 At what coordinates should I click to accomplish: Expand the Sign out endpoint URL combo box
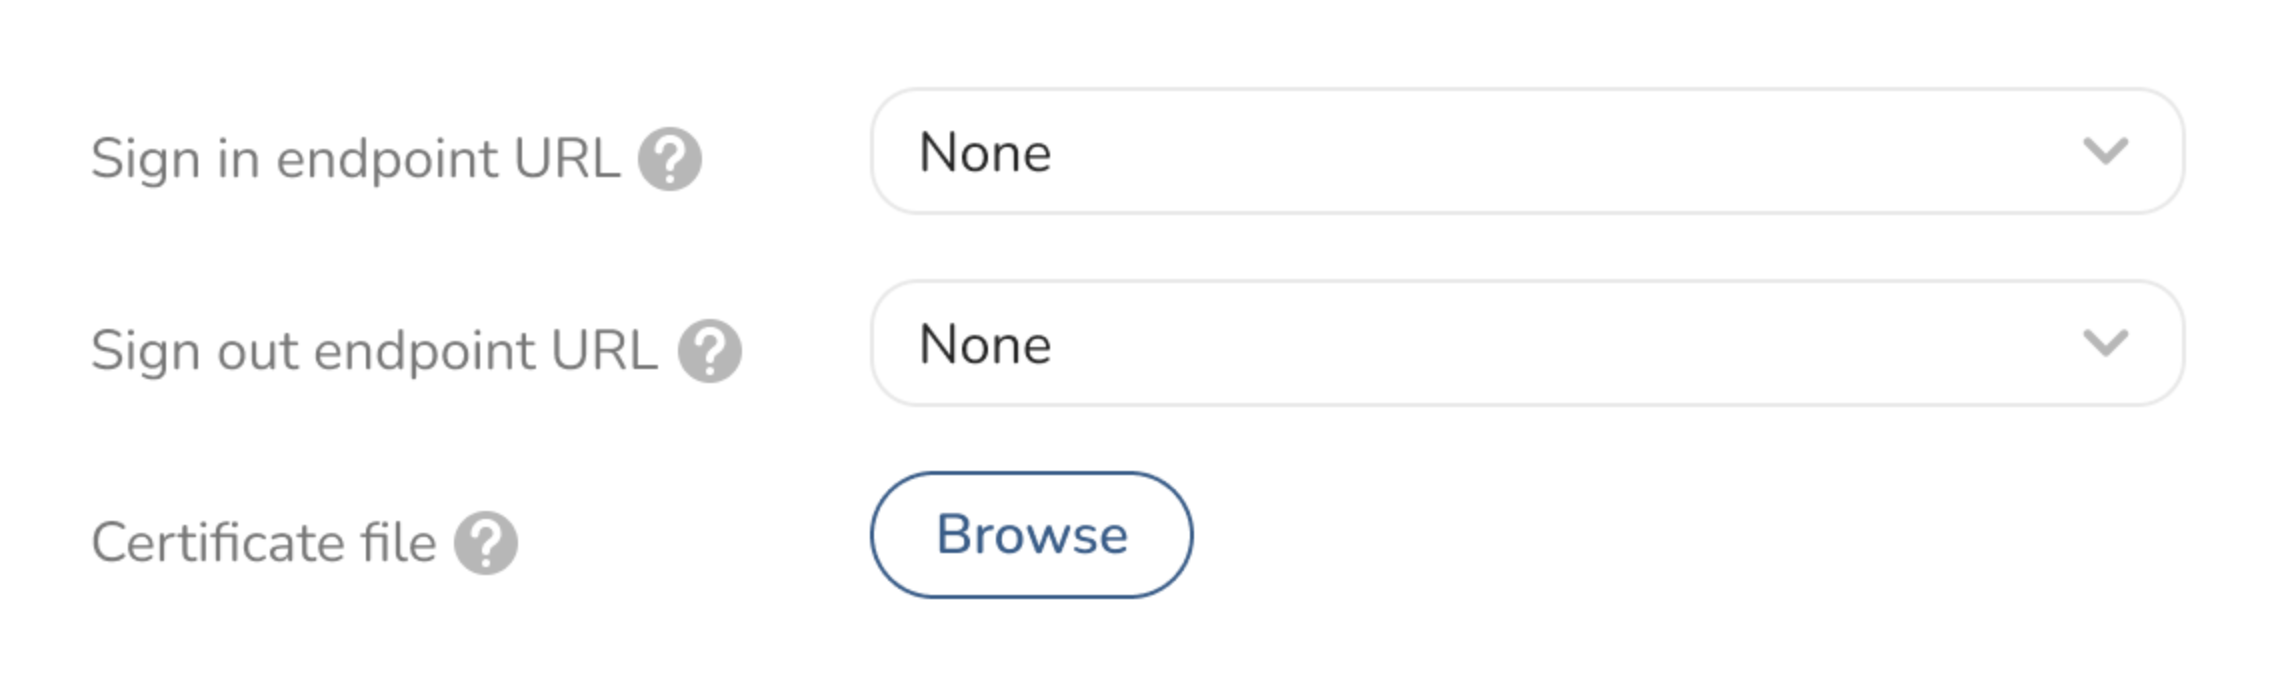tap(1526, 344)
